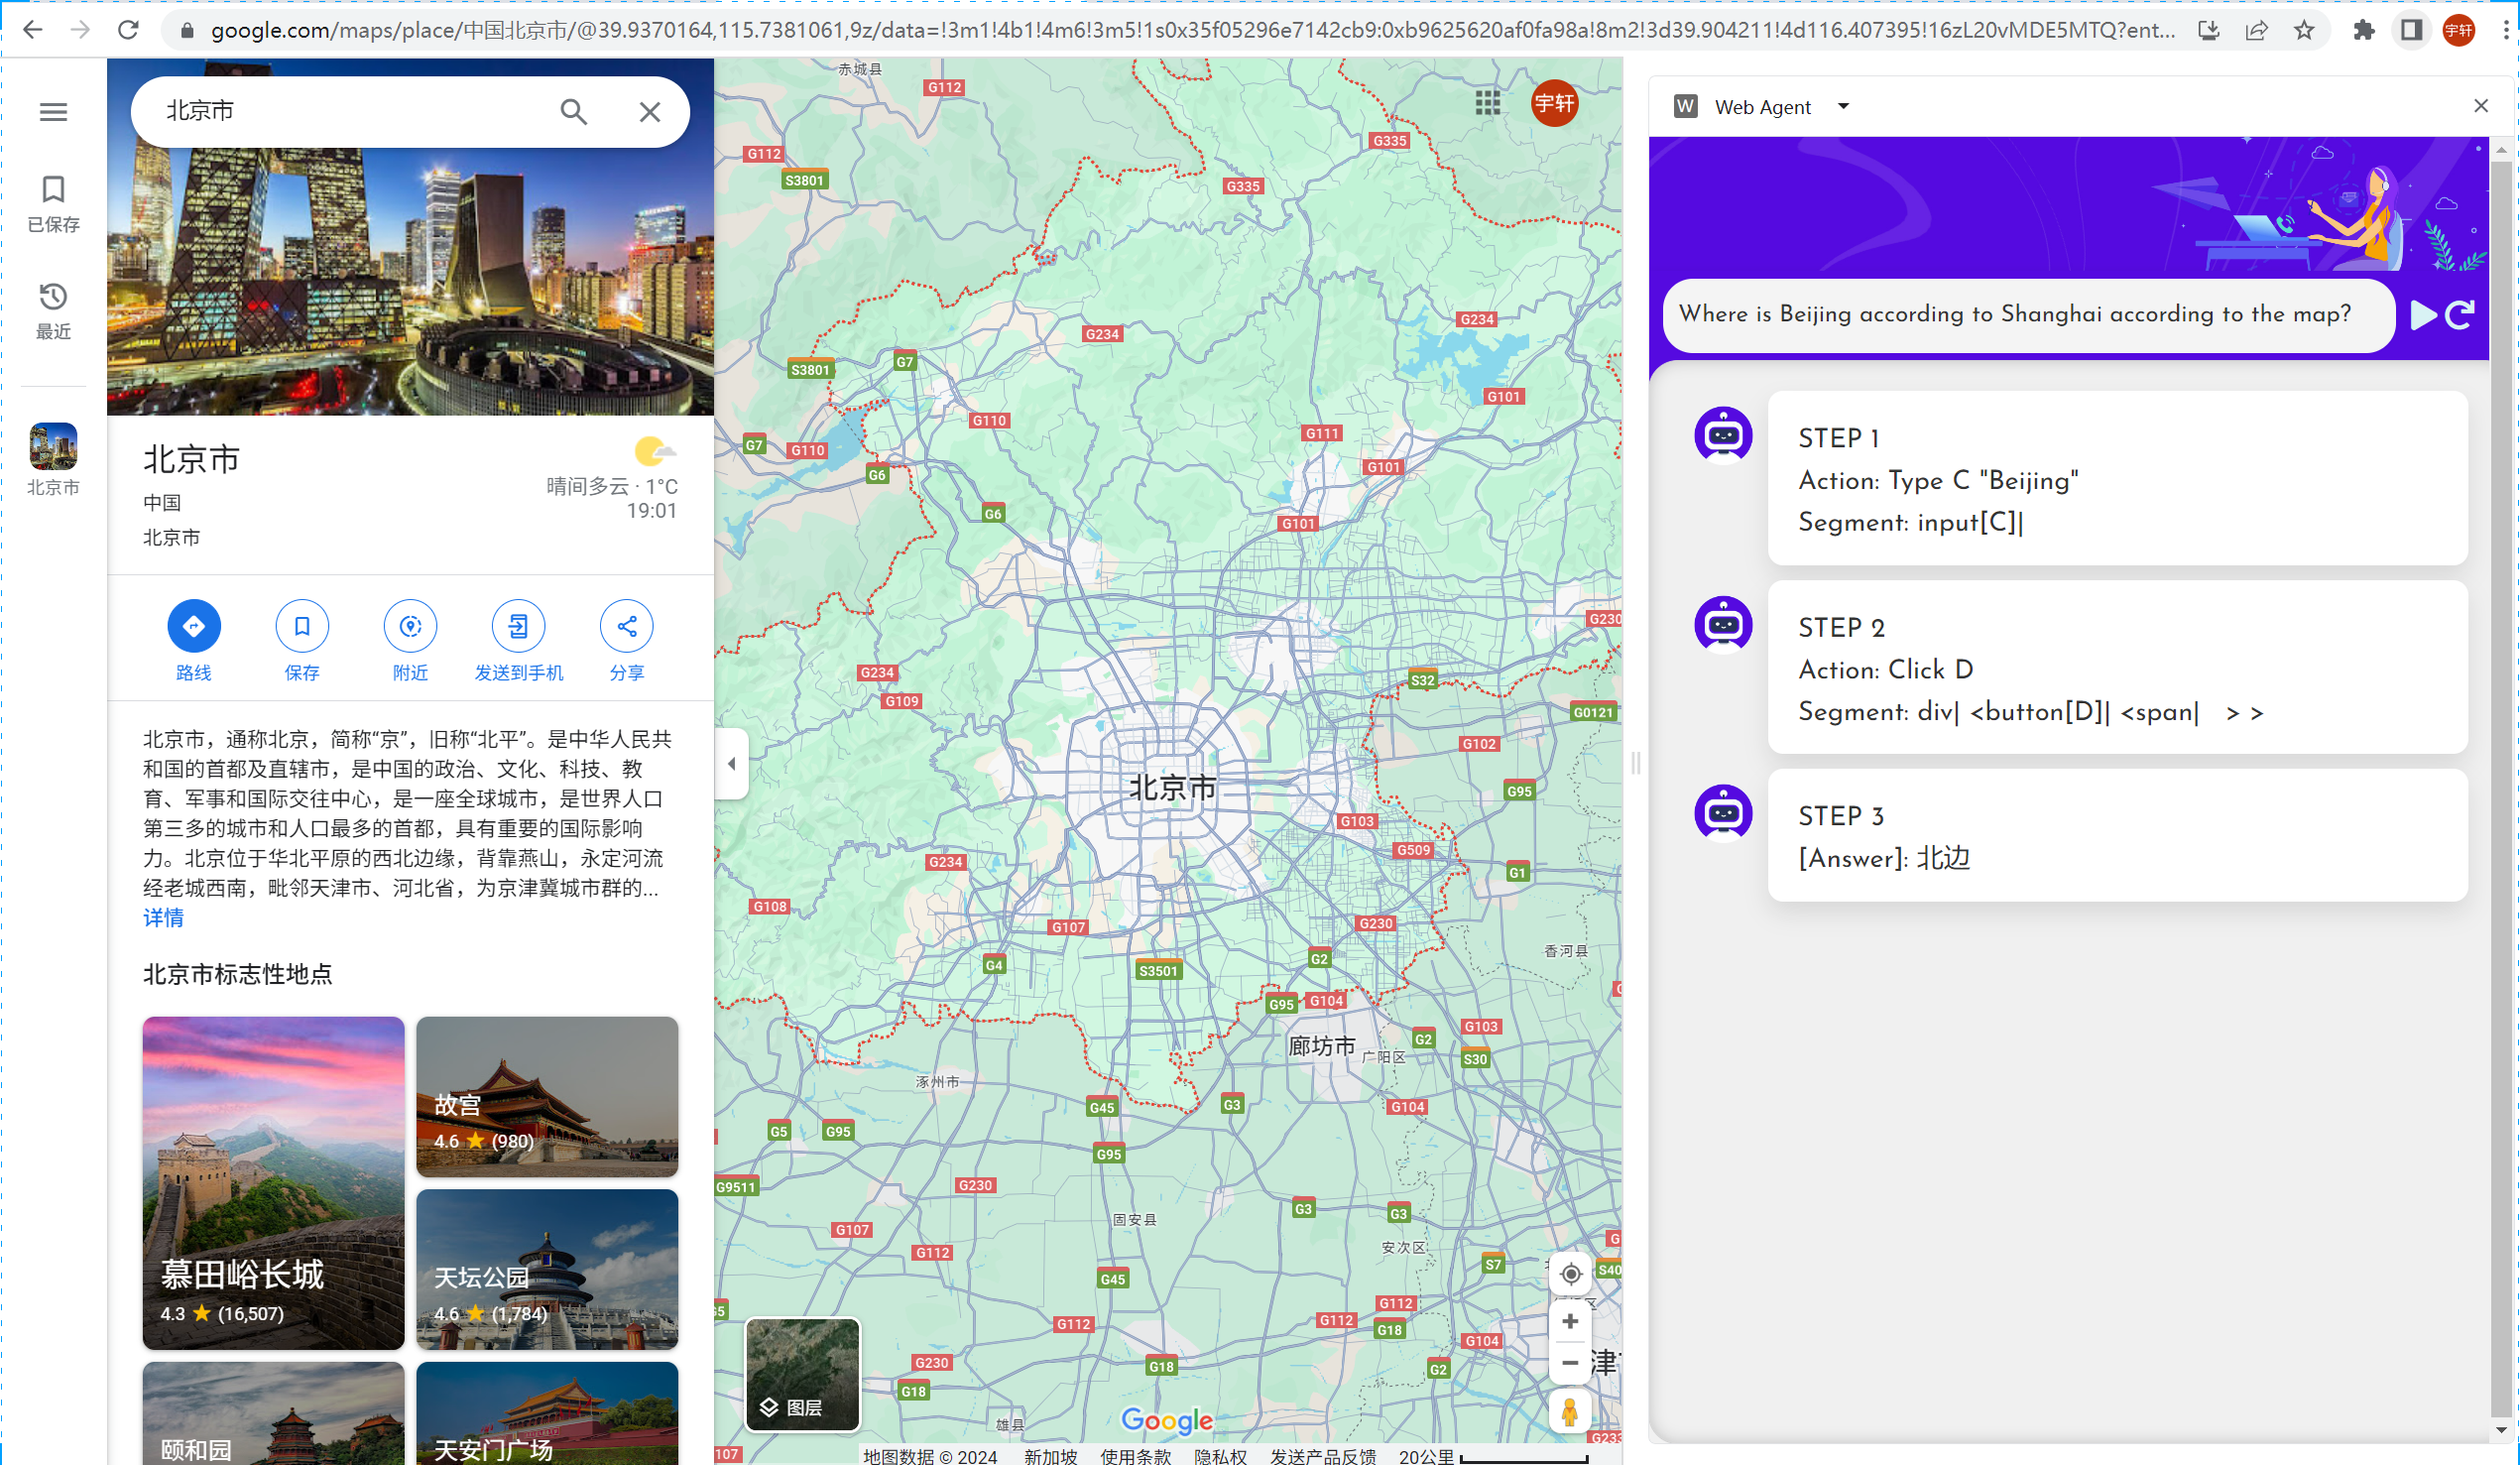2520x1465 pixels.
Task: Open 详情 details link
Action: pyautogui.click(x=163, y=918)
